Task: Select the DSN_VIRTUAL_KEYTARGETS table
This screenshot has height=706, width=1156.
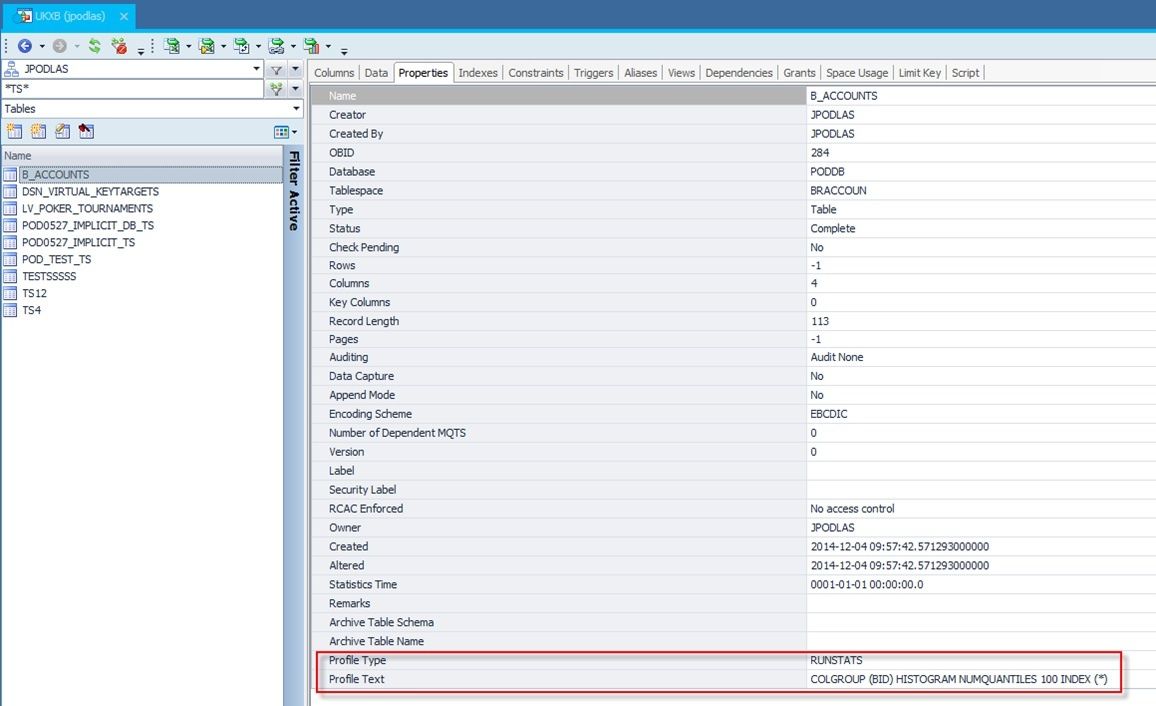Action: [x=90, y=192]
